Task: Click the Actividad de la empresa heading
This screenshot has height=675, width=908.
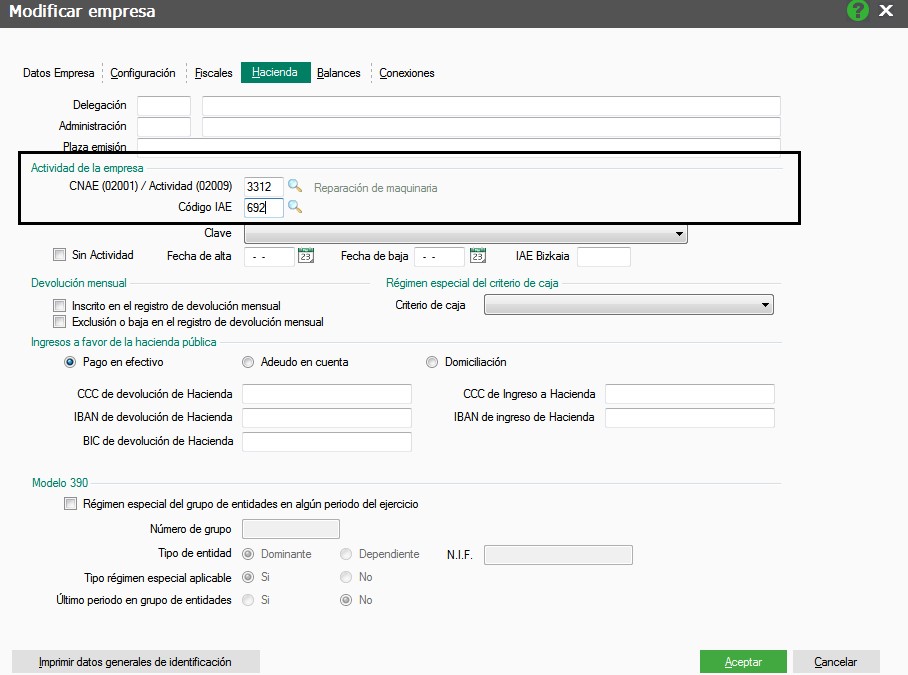Action: tap(87, 168)
